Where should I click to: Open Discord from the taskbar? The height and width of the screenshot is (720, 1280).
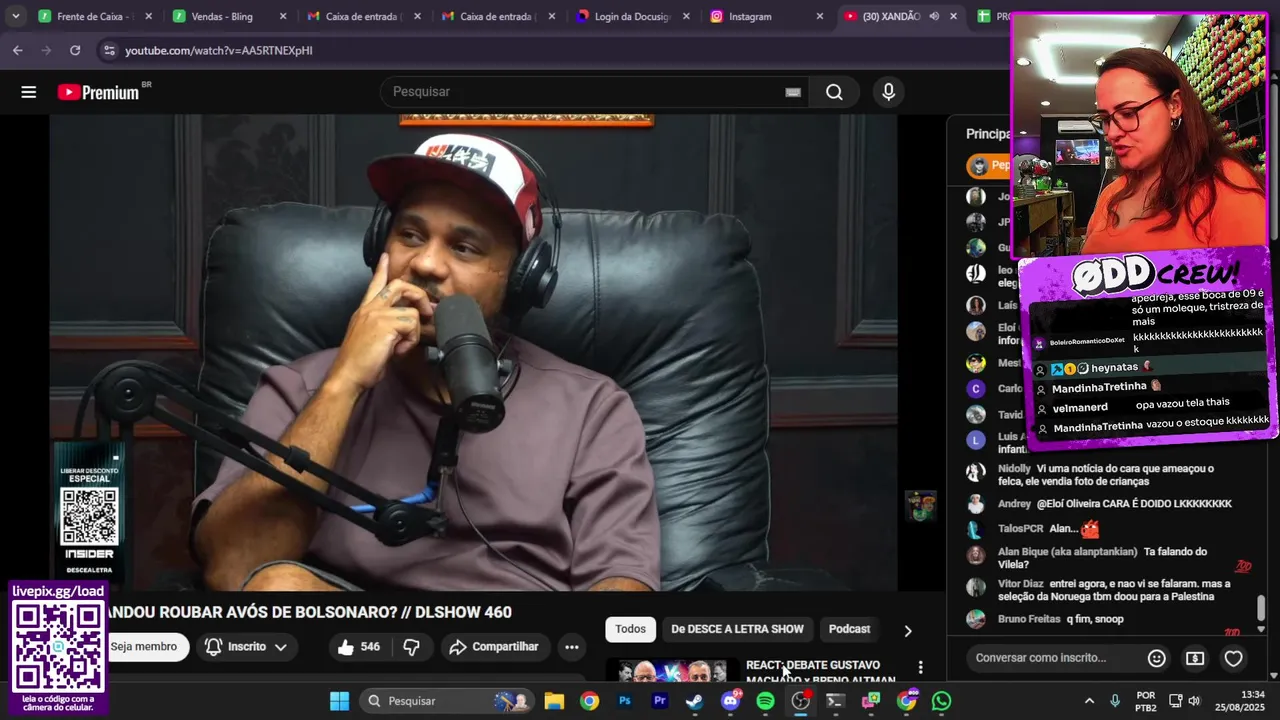[x=731, y=701]
